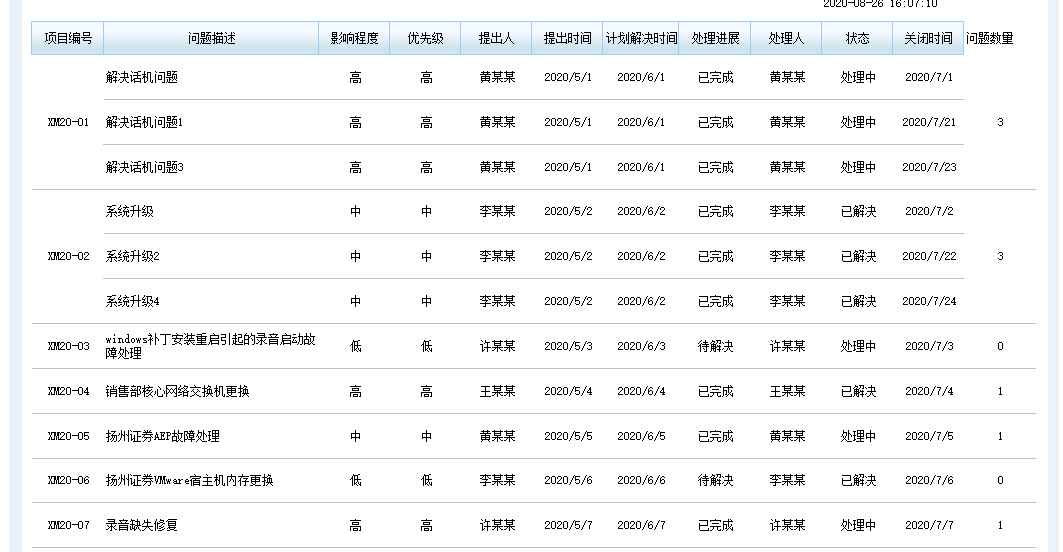Click the 处理进展 column header
The image size is (1063, 552).
pos(715,39)
